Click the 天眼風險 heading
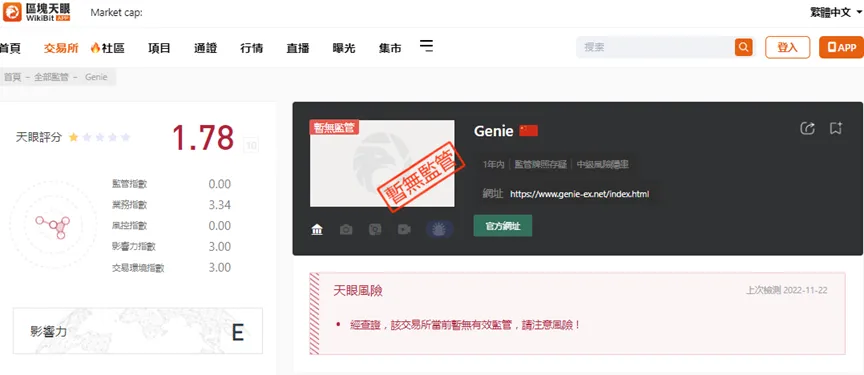The height and width of the screenshot is (375, 864). click(358, 291)
